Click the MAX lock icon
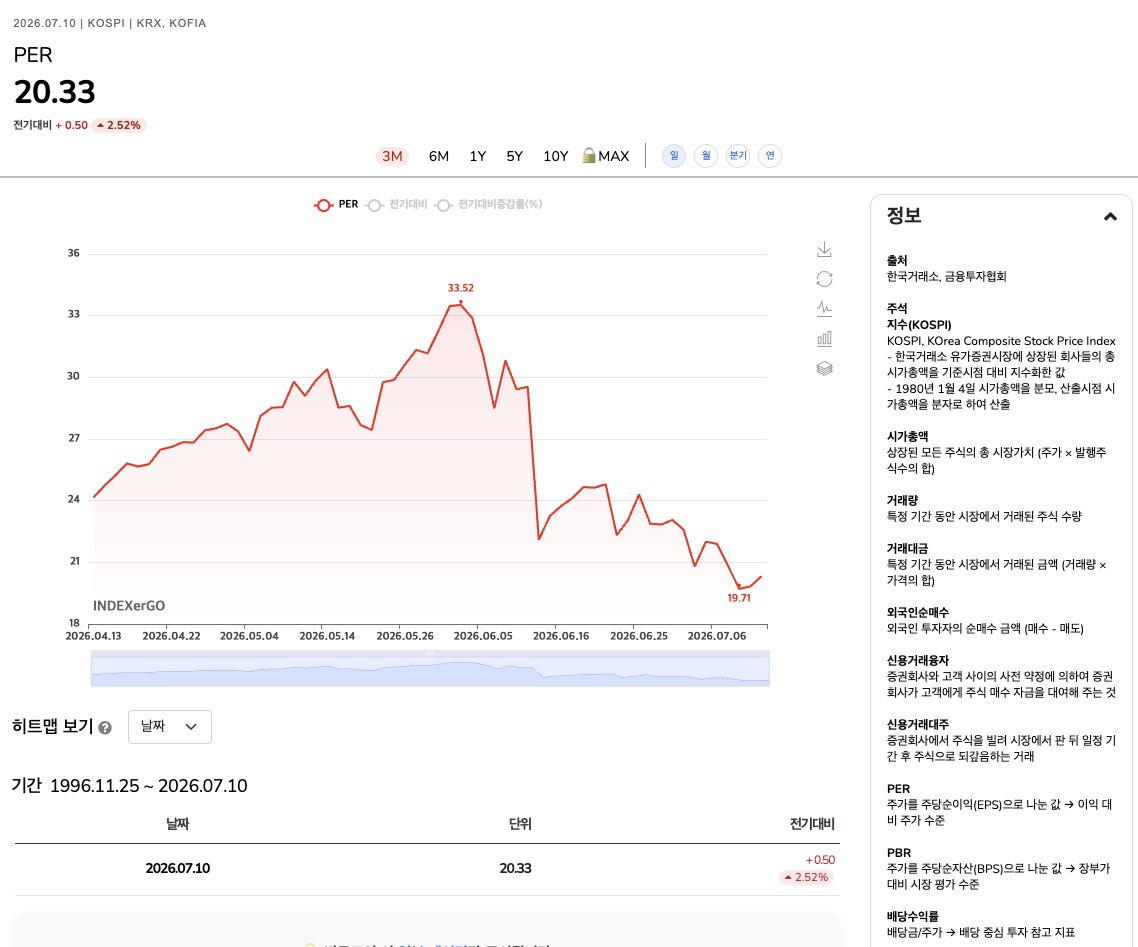 coord(589,155)
